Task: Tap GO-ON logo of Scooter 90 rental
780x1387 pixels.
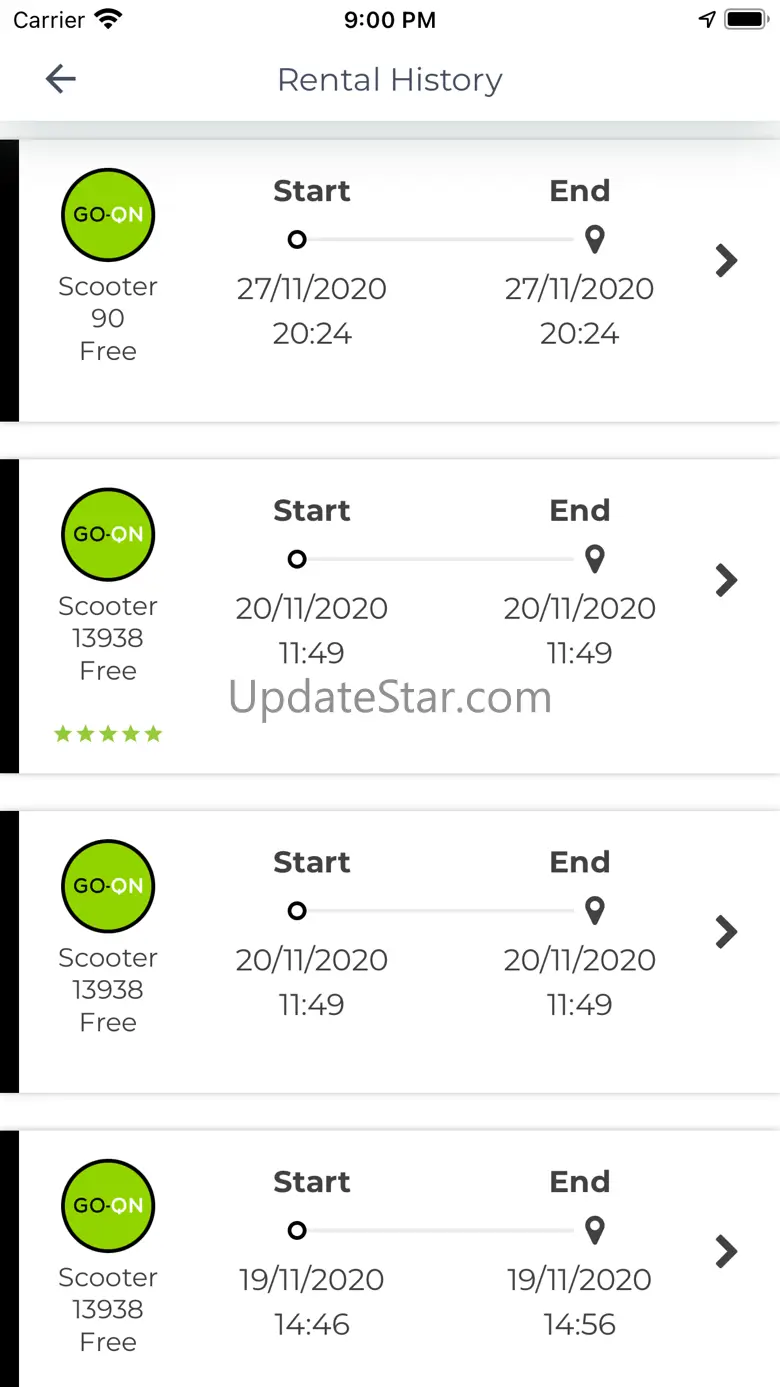Action: click(x=108, y=214)
